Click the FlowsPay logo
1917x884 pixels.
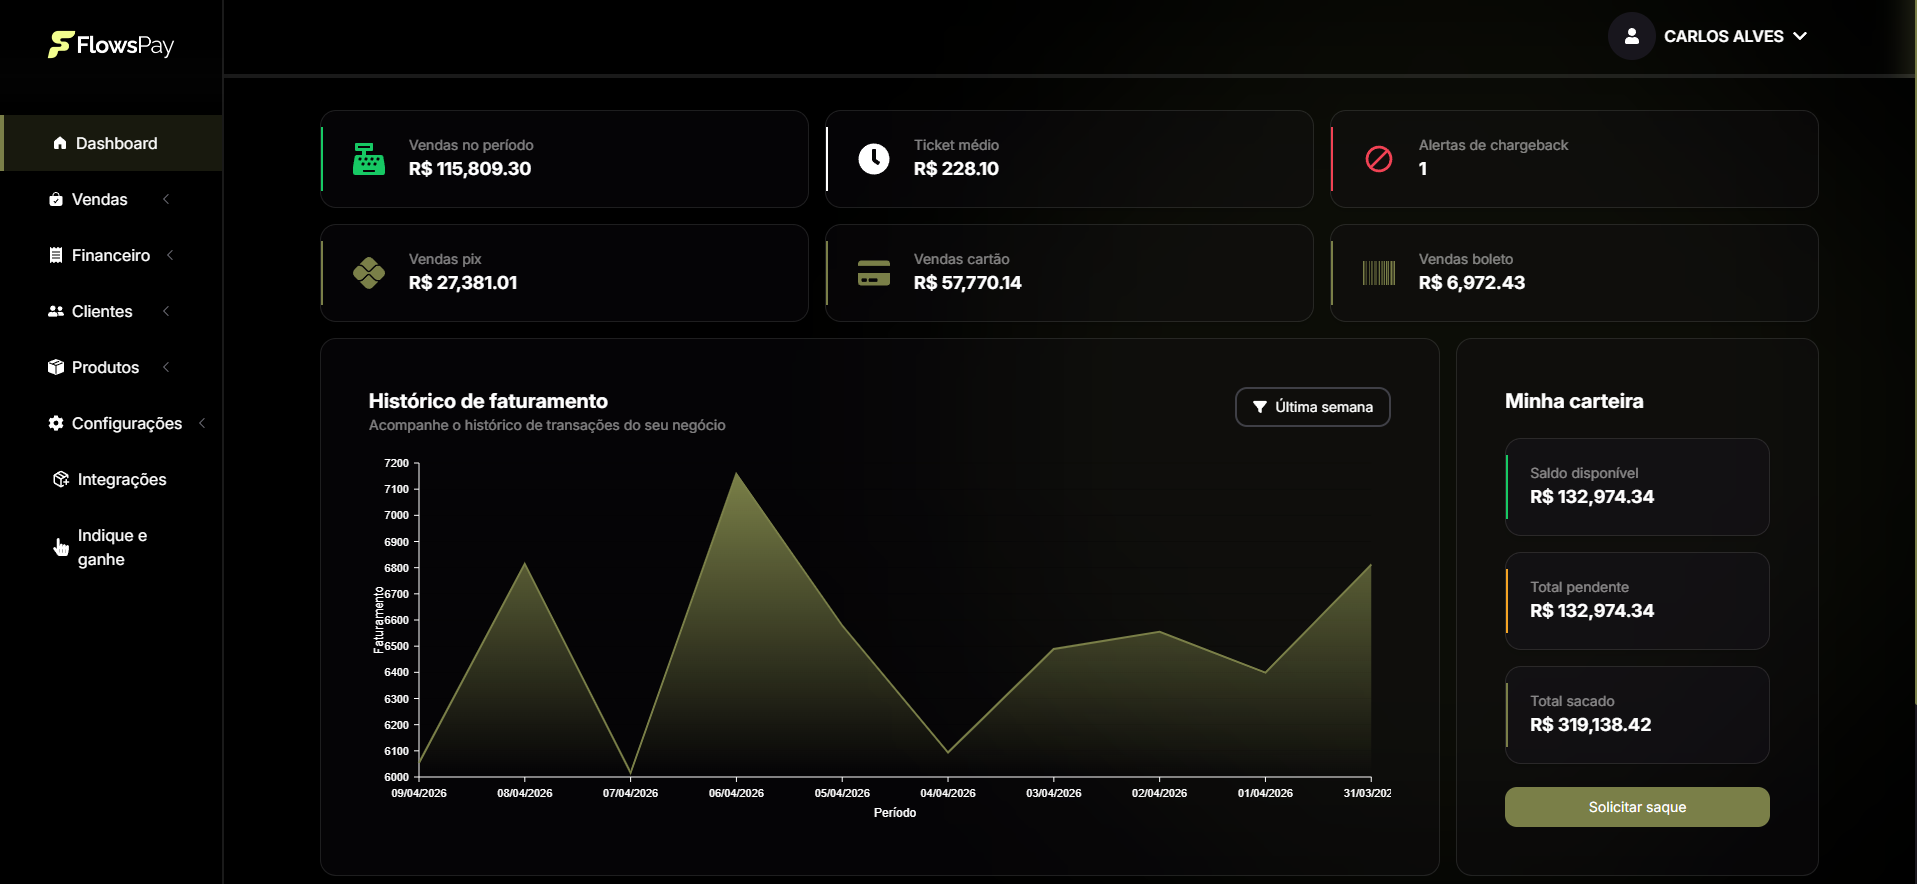(111, 45)
